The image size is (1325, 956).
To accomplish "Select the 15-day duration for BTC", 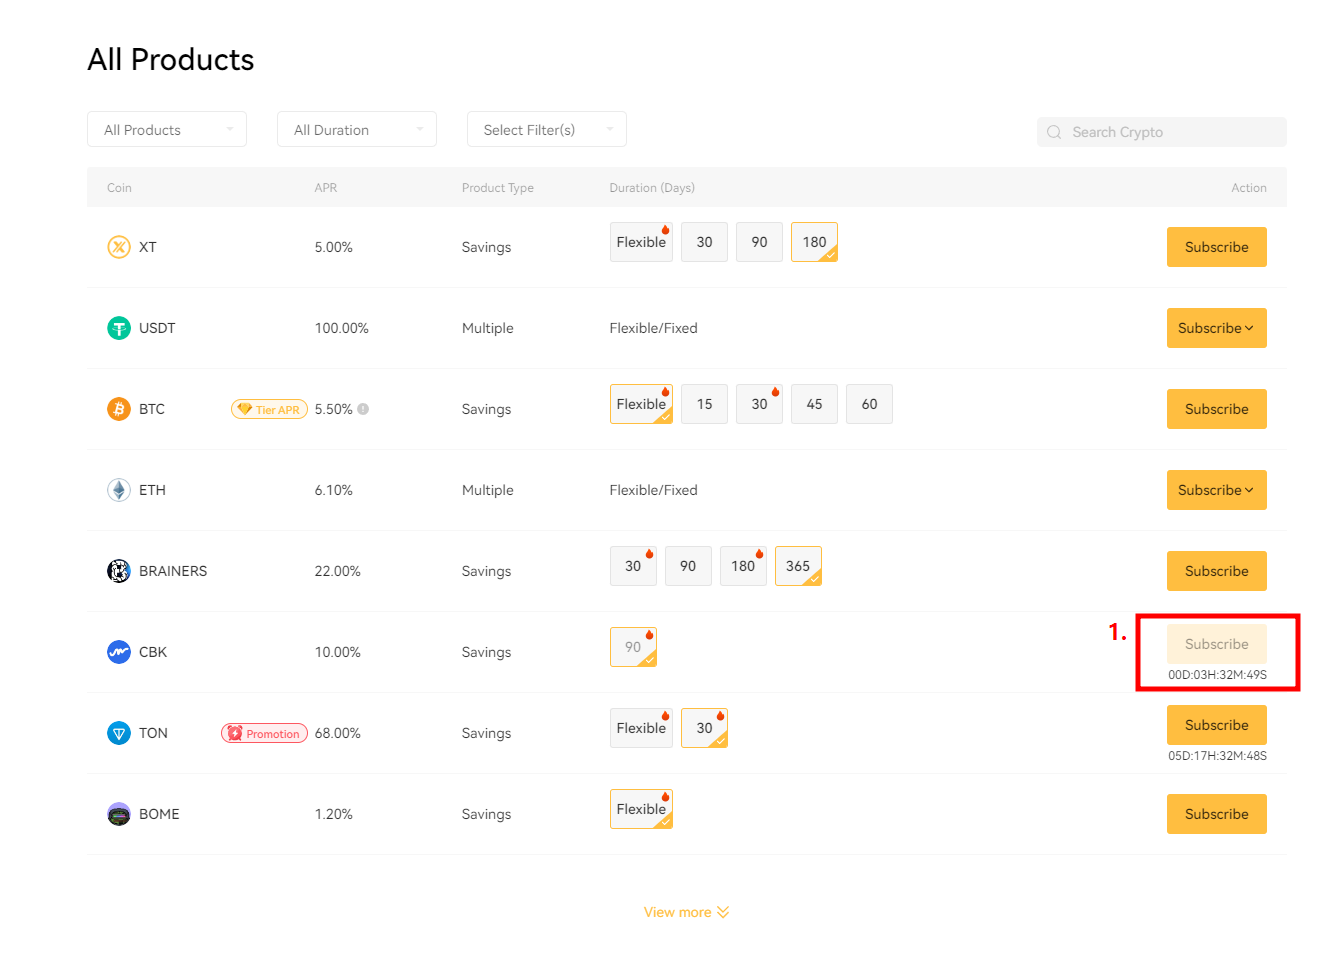I will coord(704,404).
